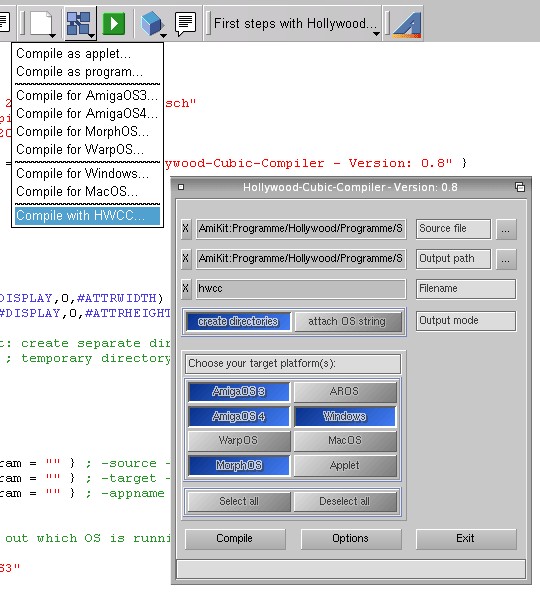Click the Hollywood 'A' logo icon
The image size is (540, 595).
pos(407,25)
